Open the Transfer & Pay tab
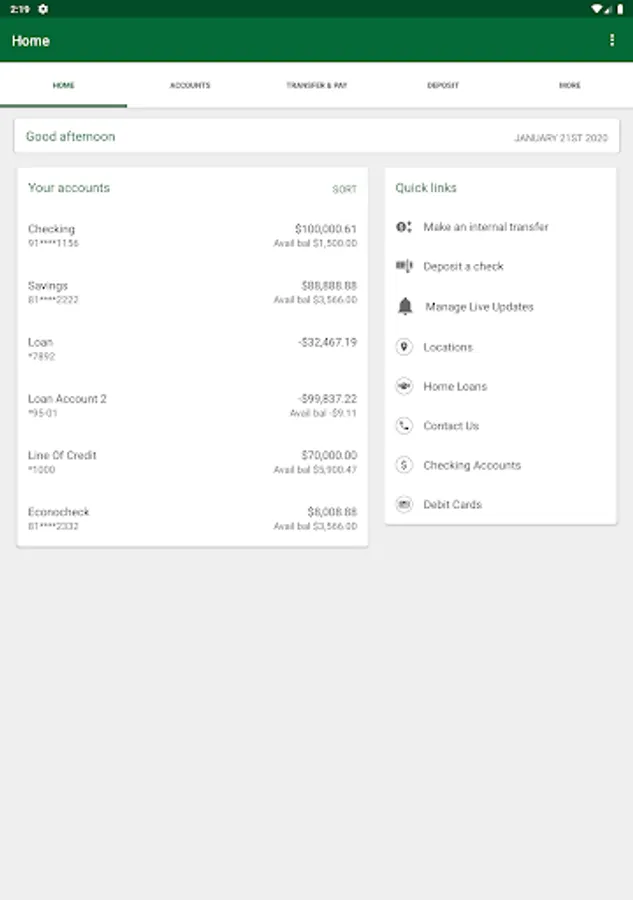The image size is (633, 900). click(x=316, y=86)
